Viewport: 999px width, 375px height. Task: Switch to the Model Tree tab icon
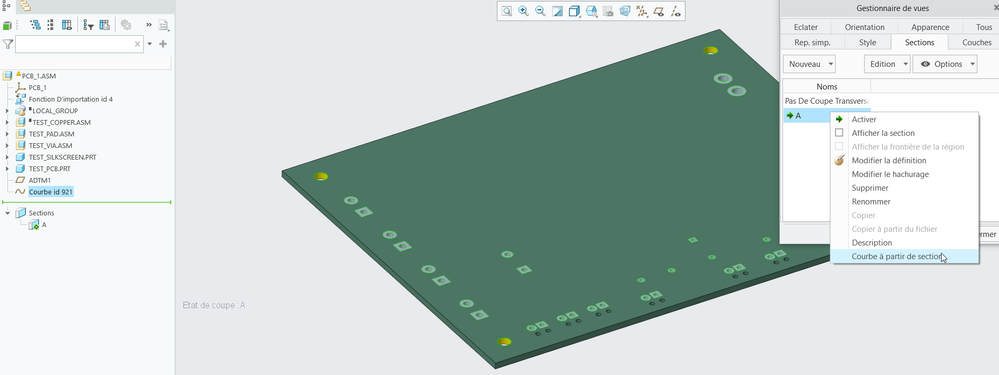pyautogui.click(x=7, y=6)
